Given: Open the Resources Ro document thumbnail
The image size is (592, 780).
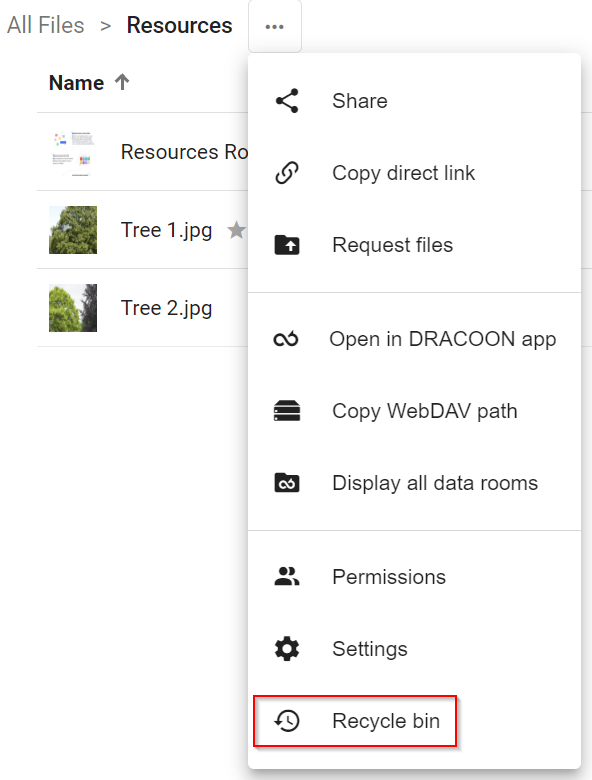Looking at the screenshot, I should 73,154.
